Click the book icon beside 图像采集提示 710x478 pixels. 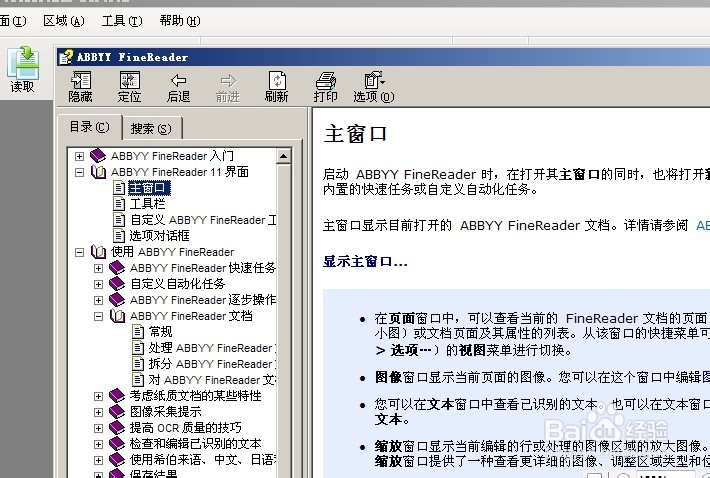(117, 412)
